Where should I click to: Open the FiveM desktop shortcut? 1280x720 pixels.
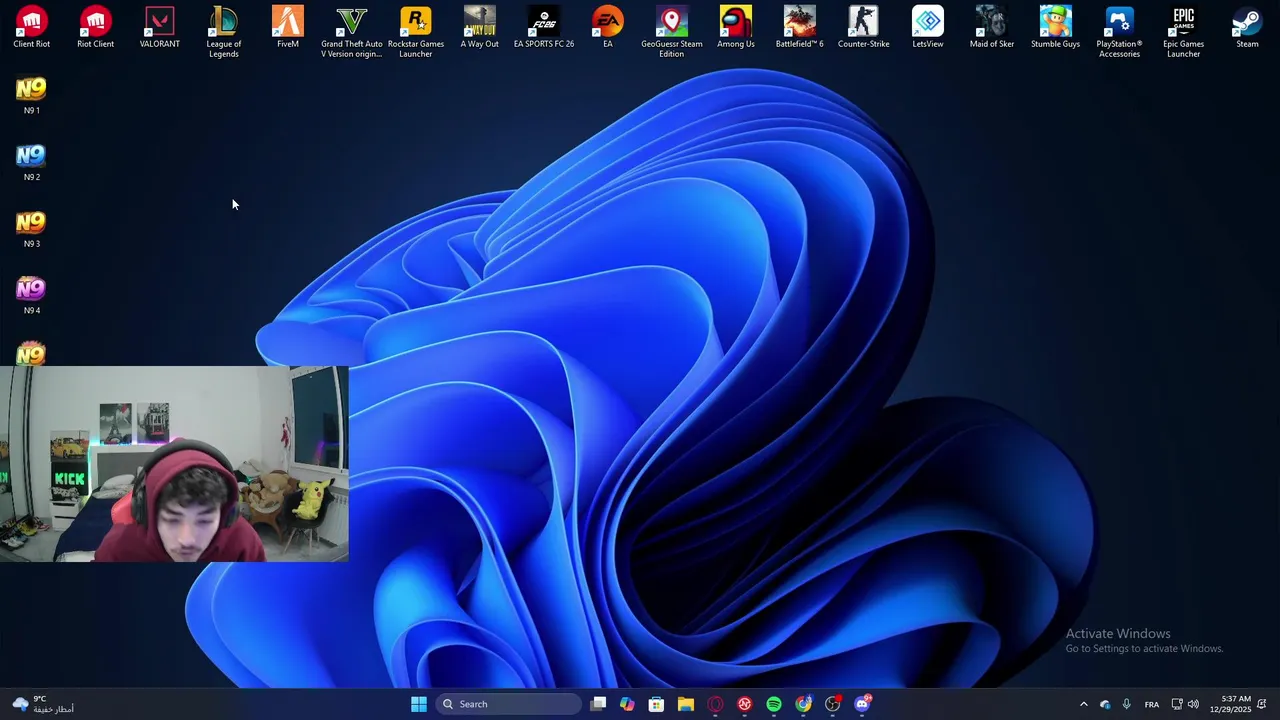[287, 28]
